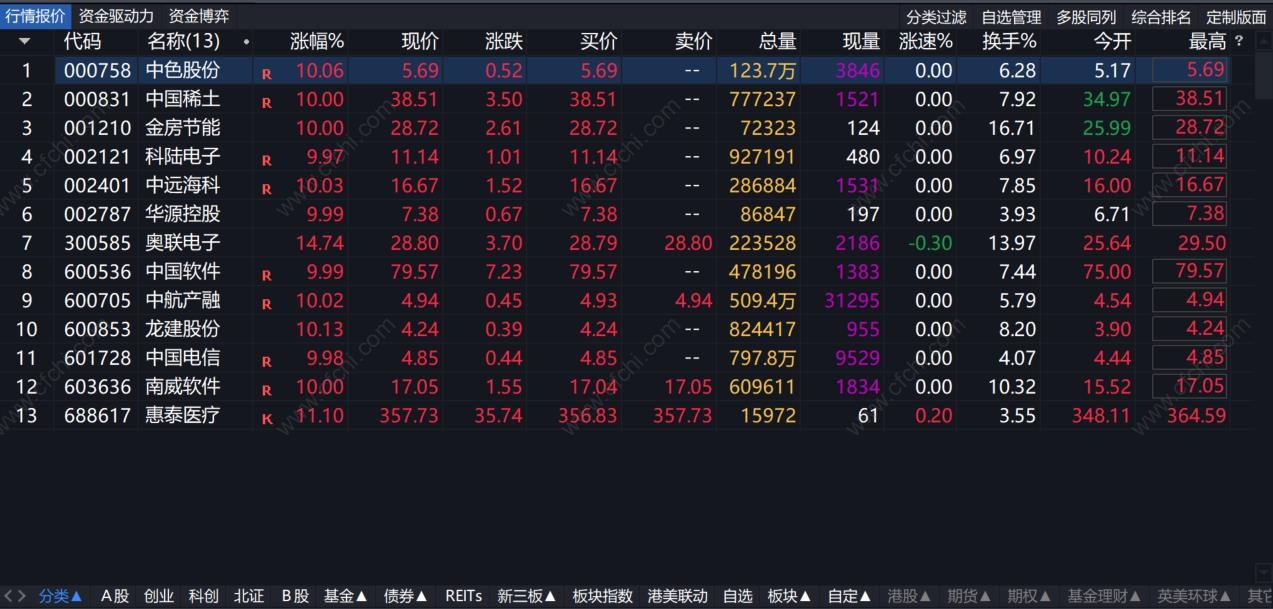Viewport: 1273px width, 609px height.
Task: Sort by the 涨幅% column header
Action: click(317, 42)
